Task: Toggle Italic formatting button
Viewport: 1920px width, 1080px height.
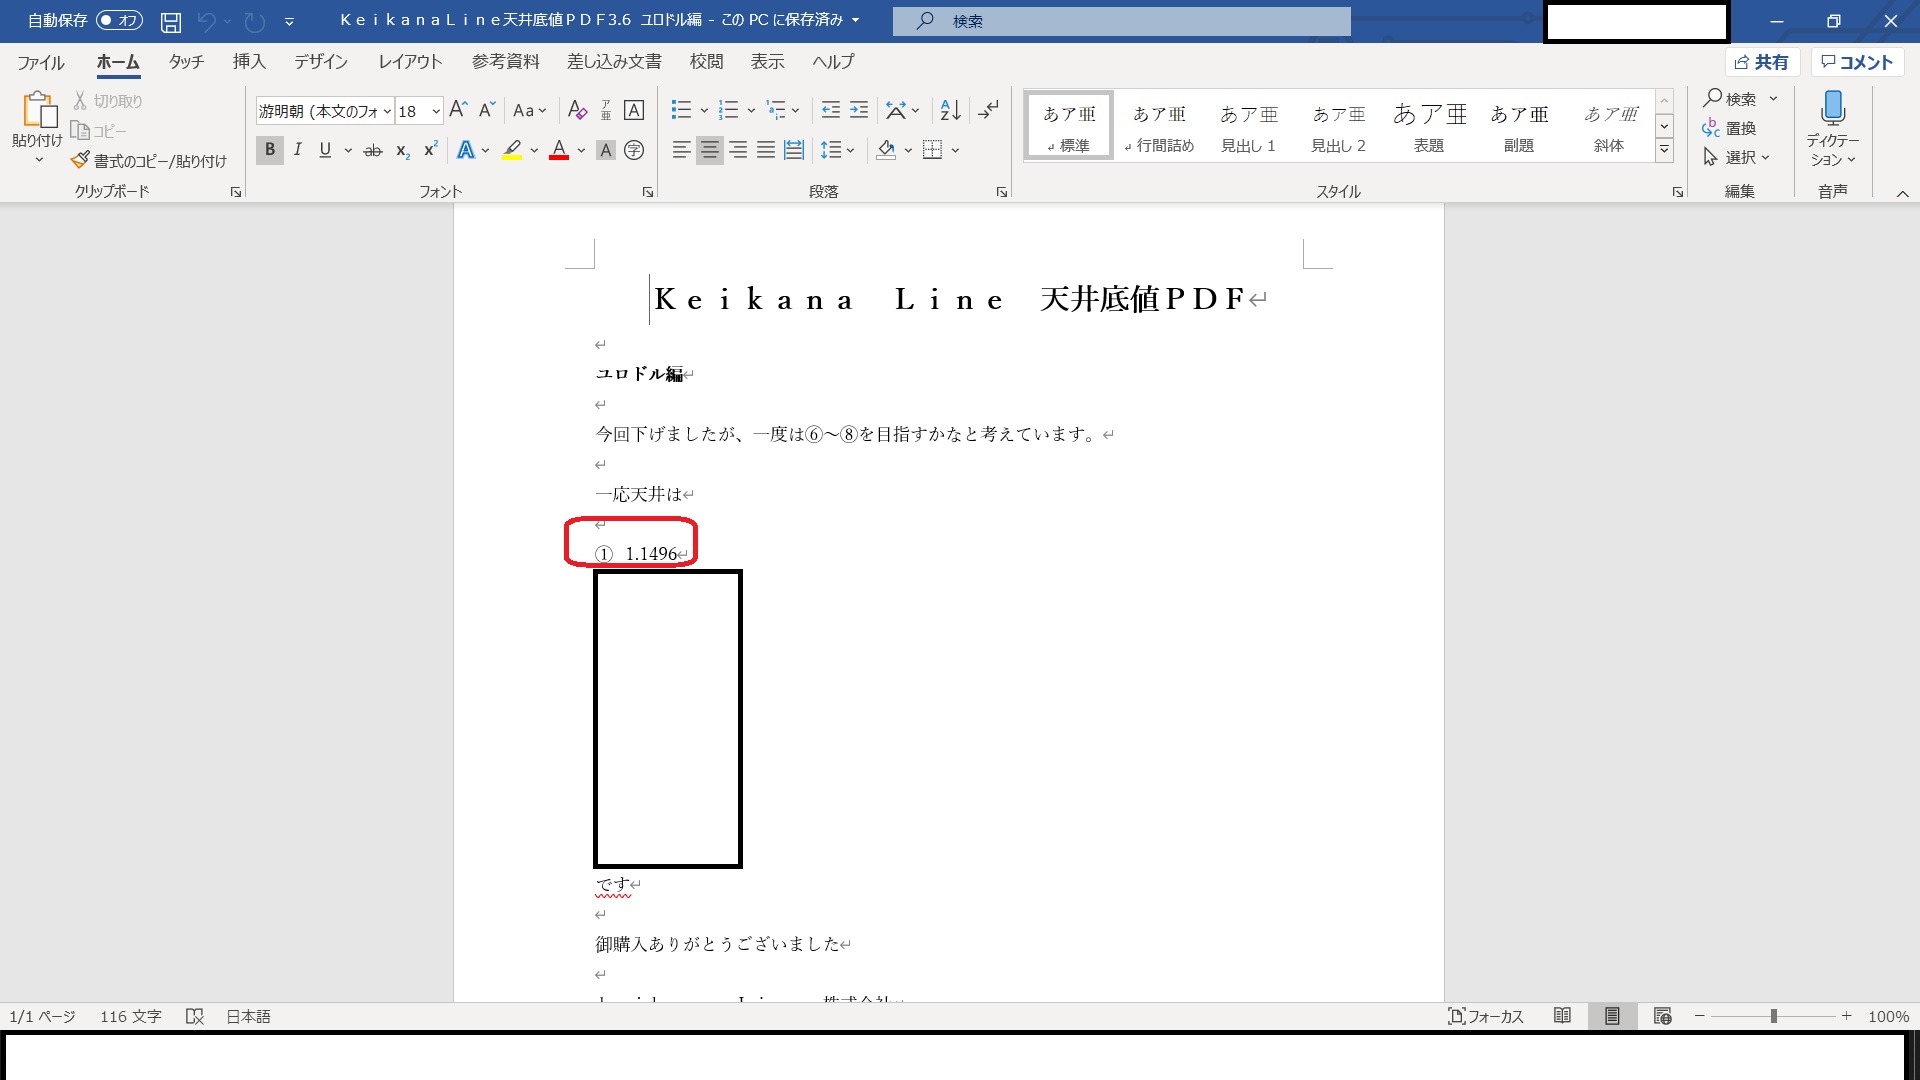Action: tap(297, 150)
